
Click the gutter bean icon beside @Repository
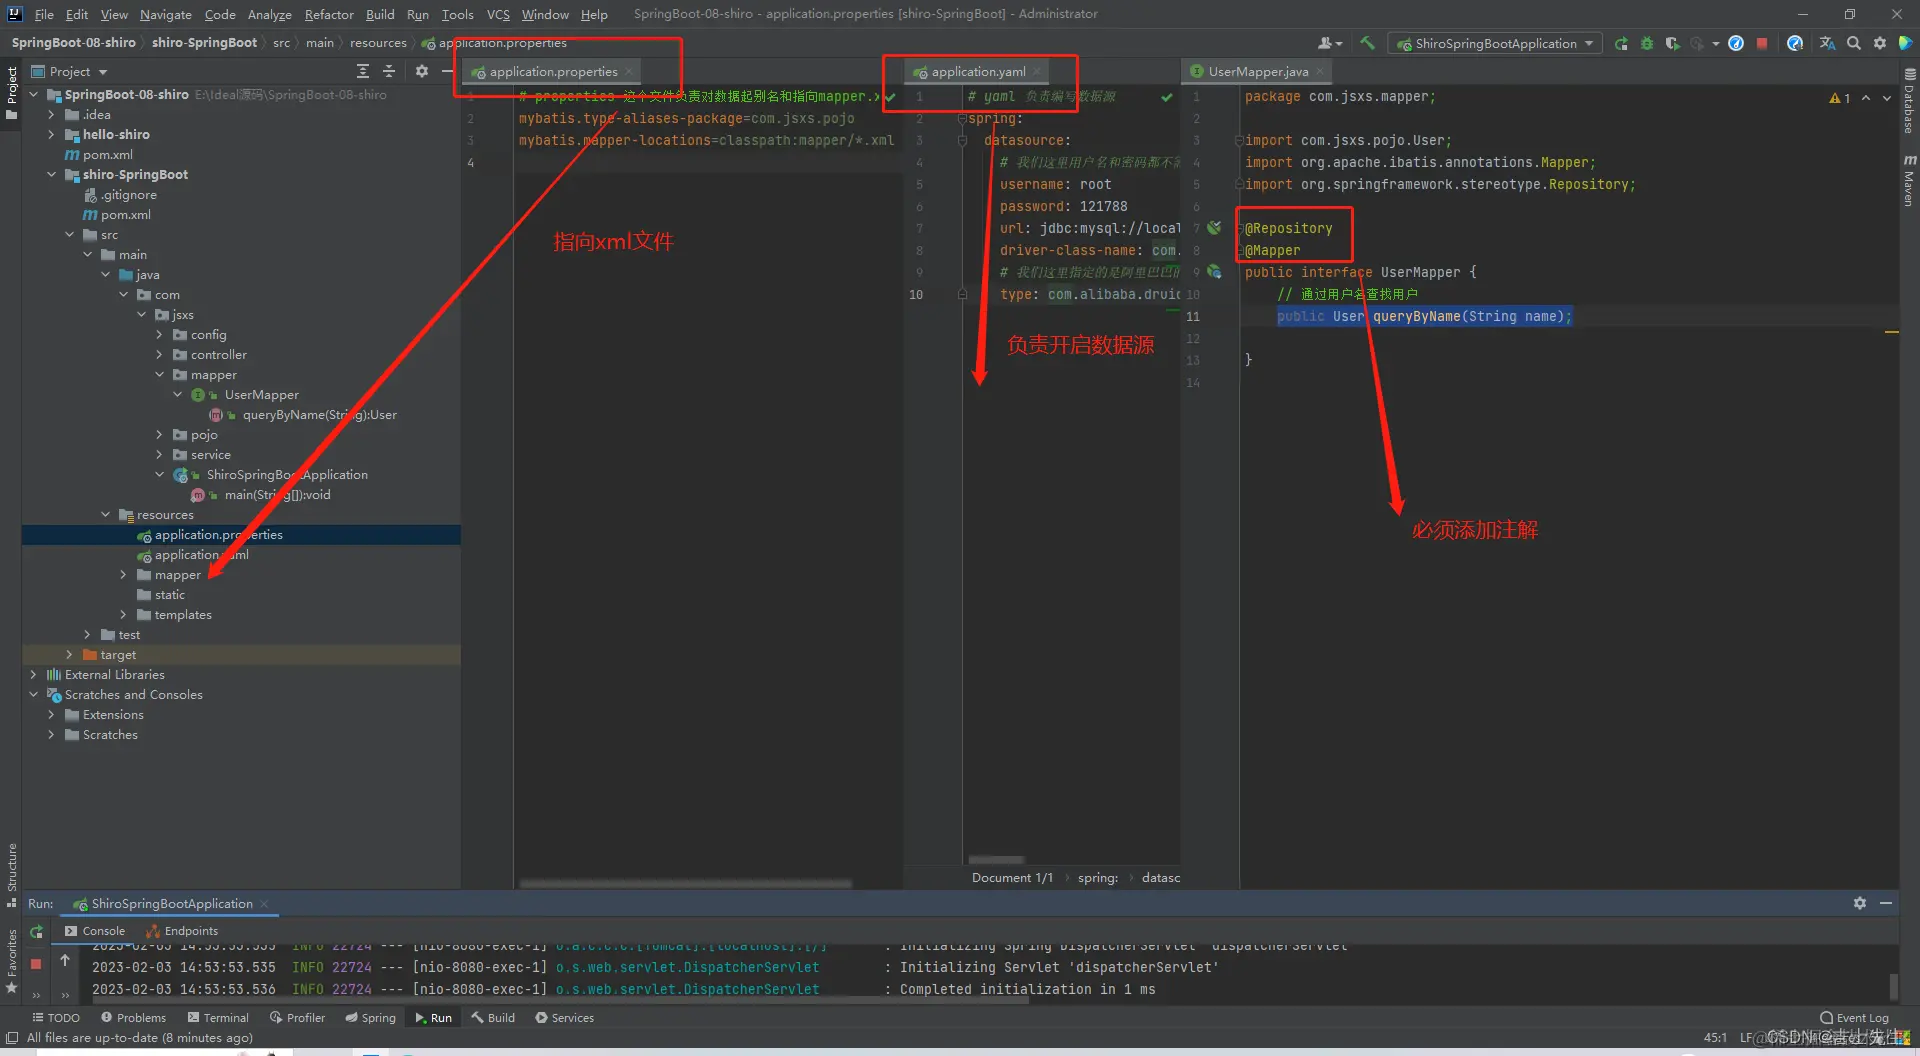[1214, 228]
